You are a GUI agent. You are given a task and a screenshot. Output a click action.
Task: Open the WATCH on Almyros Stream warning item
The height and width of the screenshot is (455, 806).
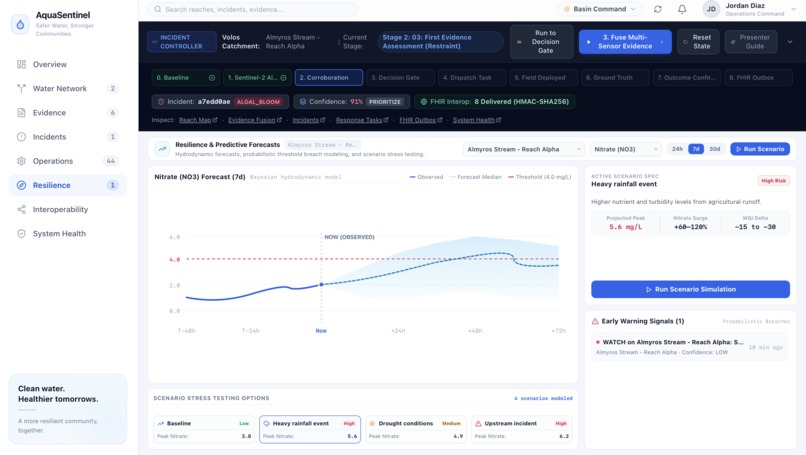(689, 347)
